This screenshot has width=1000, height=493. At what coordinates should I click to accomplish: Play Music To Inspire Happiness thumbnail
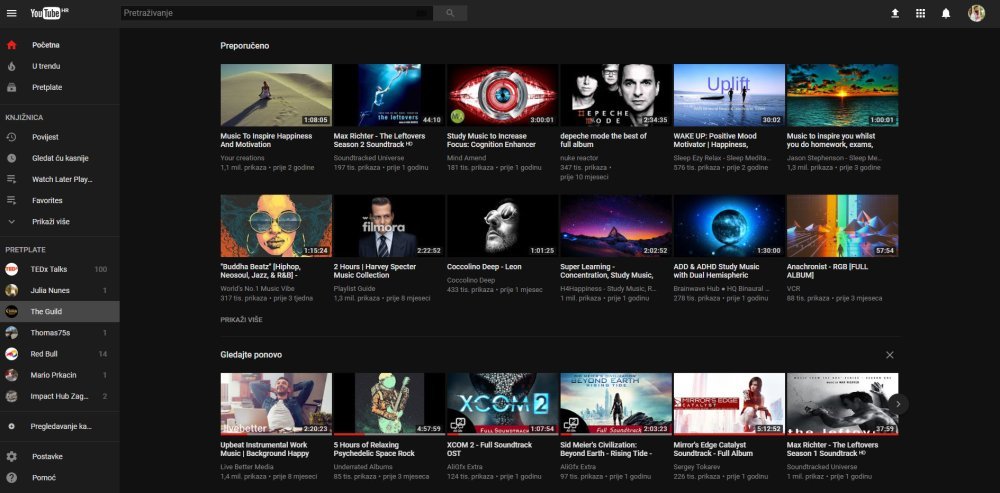point(276,95)
